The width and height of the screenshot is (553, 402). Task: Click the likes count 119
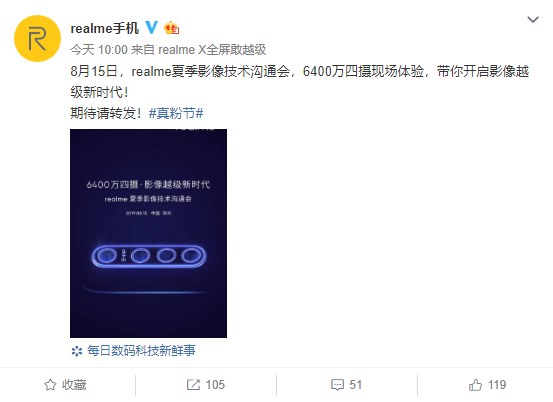click(497, 385)
